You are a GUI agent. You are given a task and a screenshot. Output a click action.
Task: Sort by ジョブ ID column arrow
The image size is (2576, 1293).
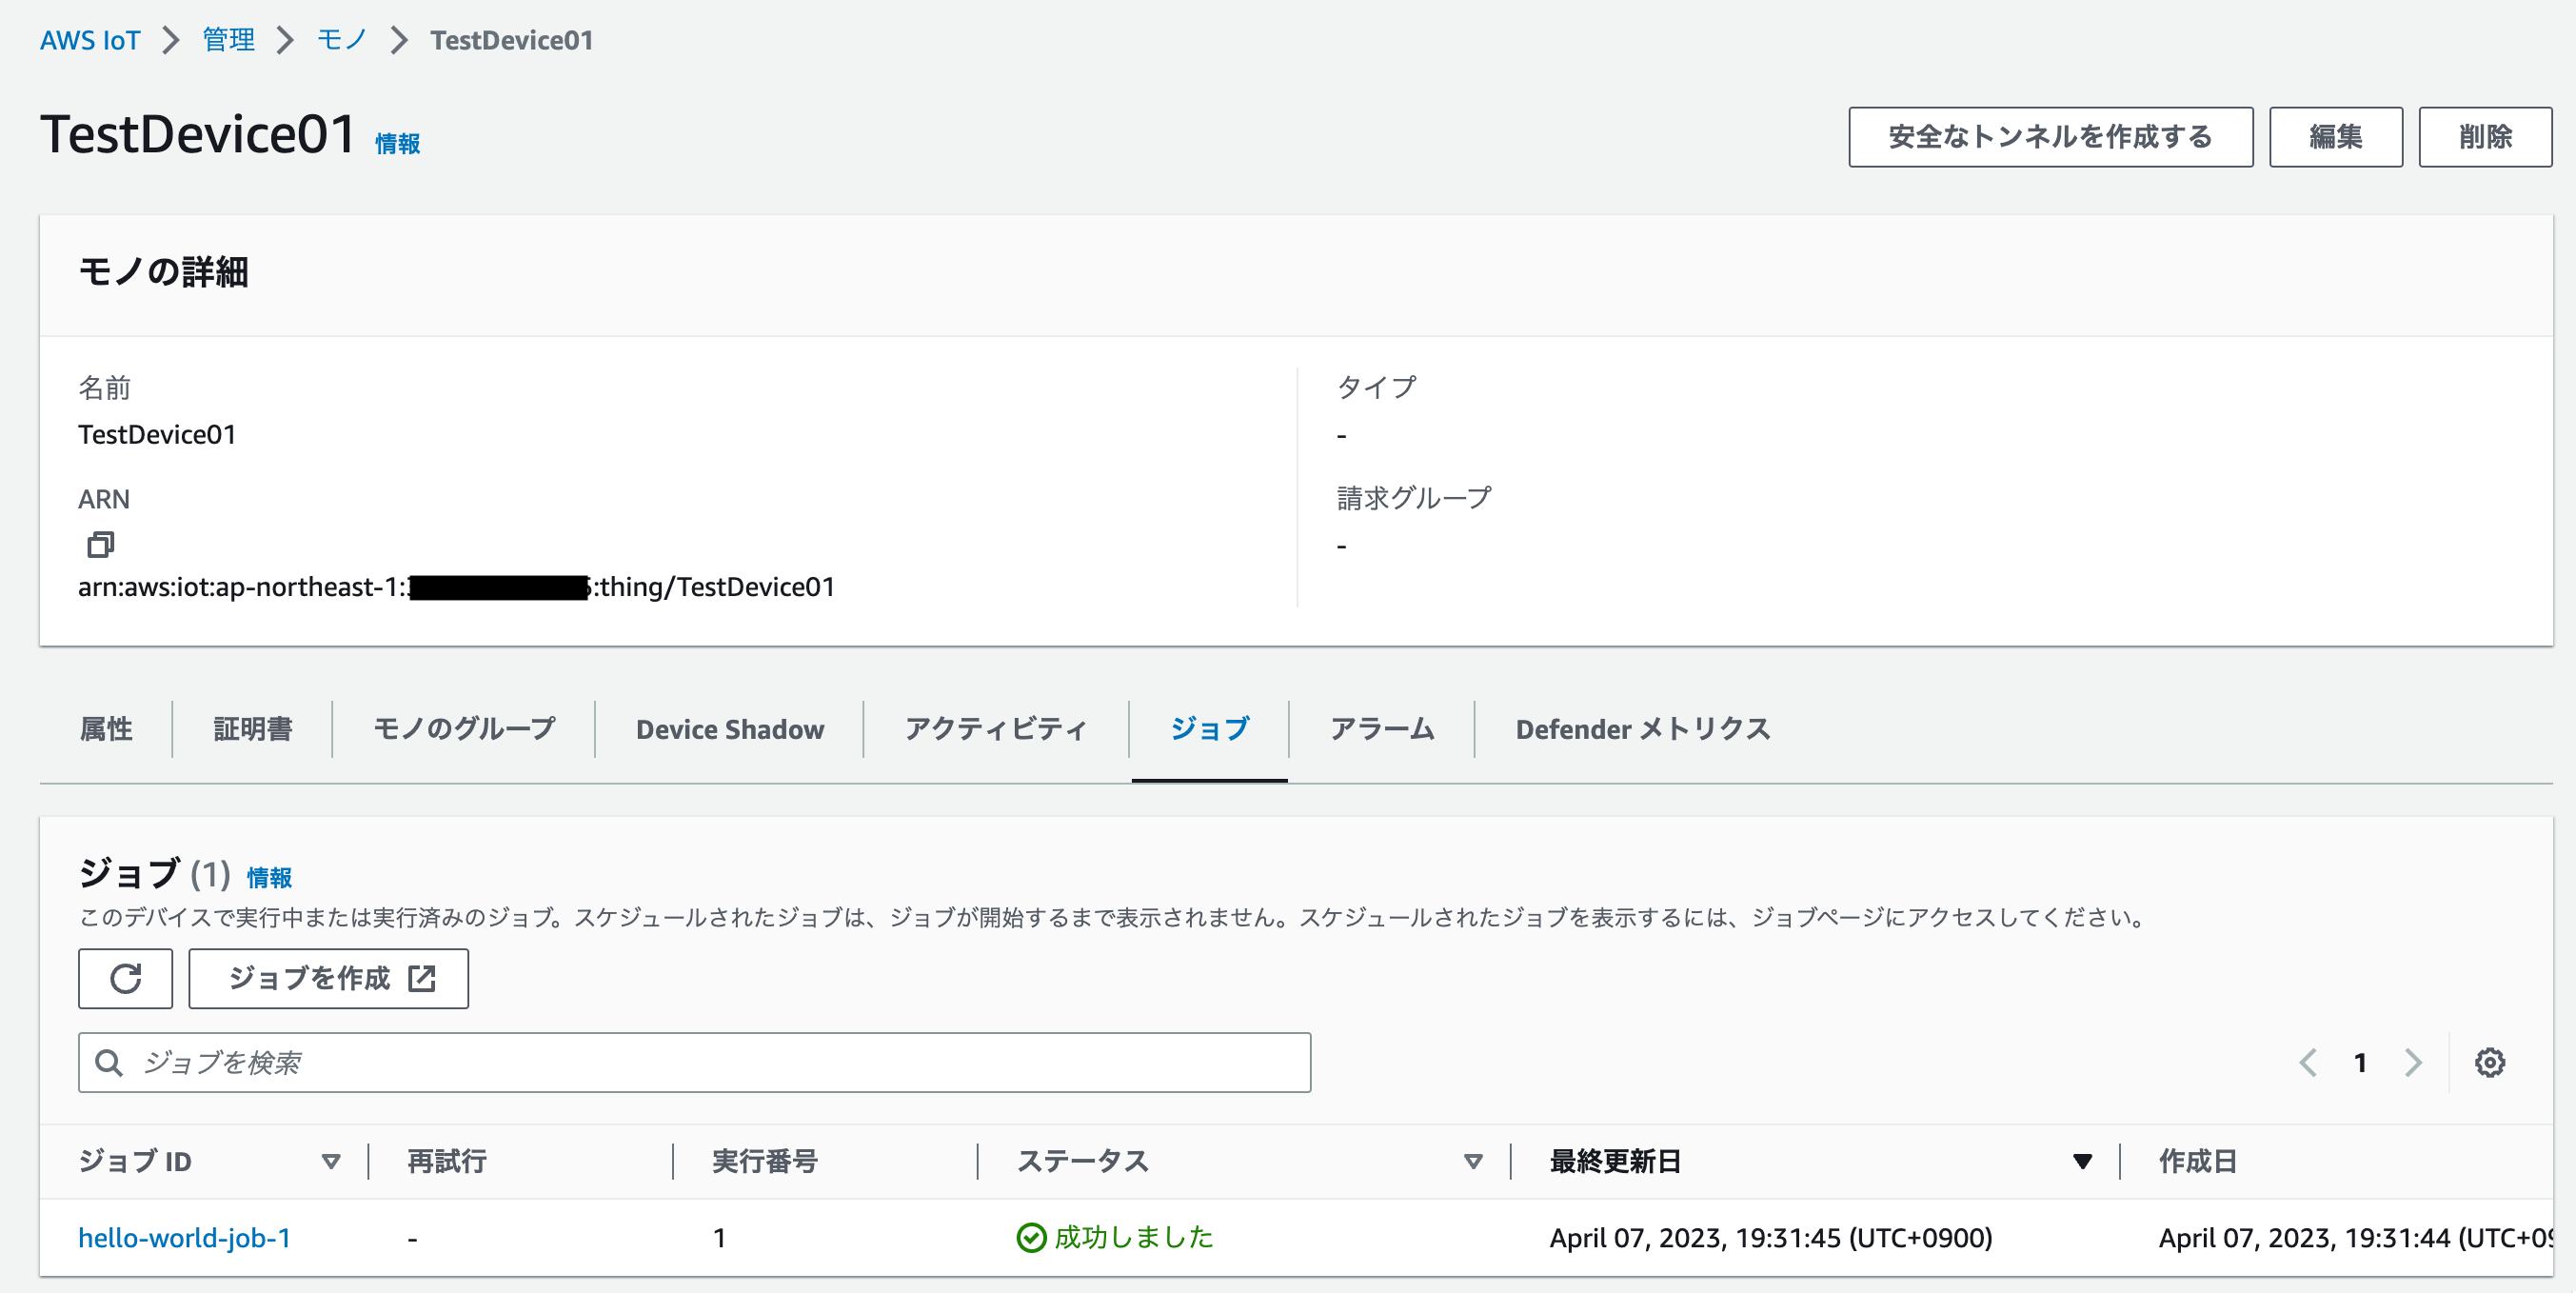point(331,1161)
